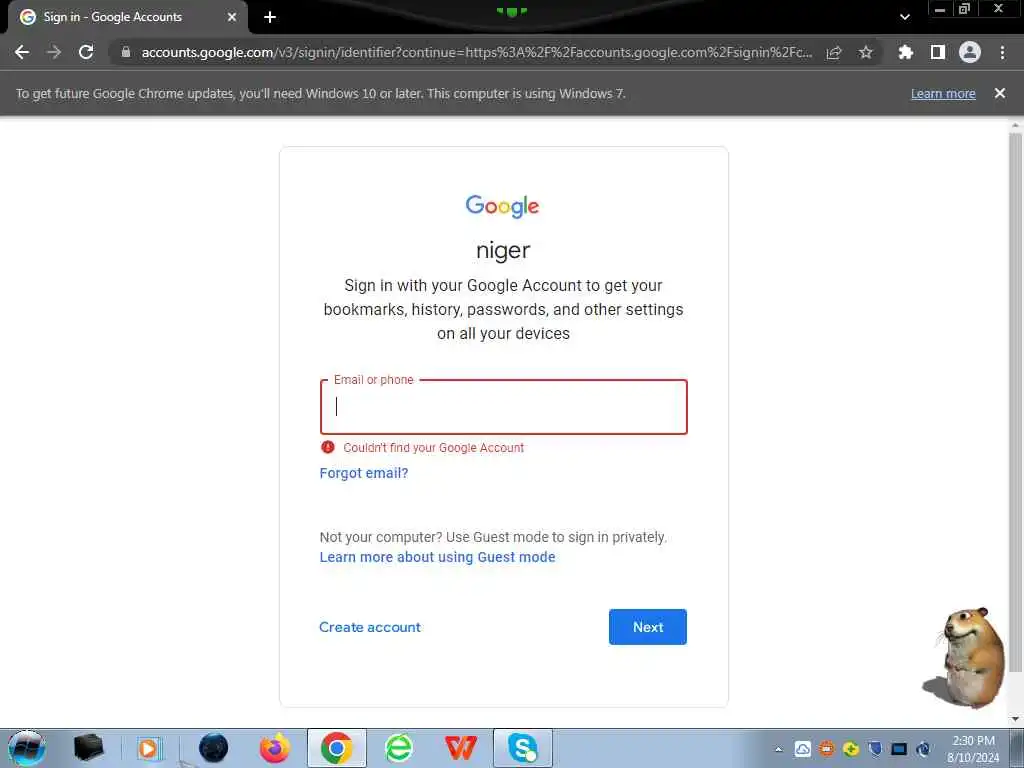This screenshot has height=768, width=1024.
Task: Open the Windows Start menu
Action: [x=26, y=748]
